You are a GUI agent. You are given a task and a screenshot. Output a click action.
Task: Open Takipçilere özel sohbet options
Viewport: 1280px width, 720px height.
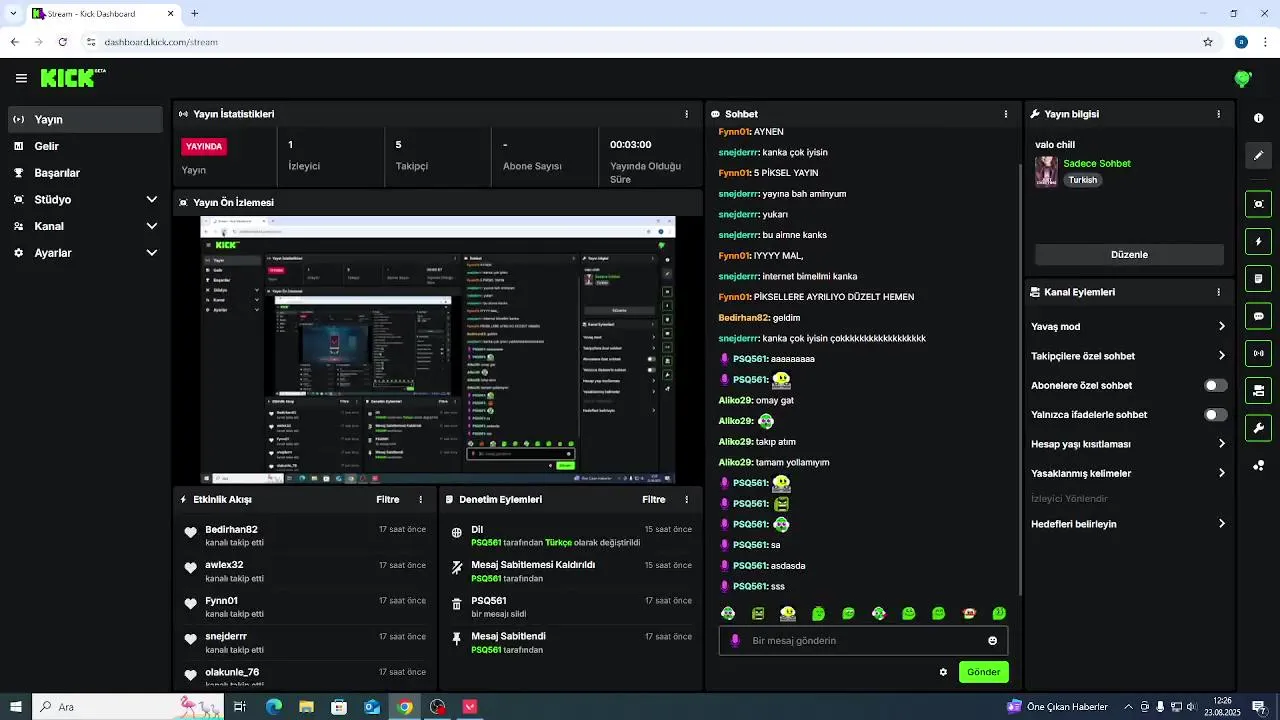(x=1128, y=356)
